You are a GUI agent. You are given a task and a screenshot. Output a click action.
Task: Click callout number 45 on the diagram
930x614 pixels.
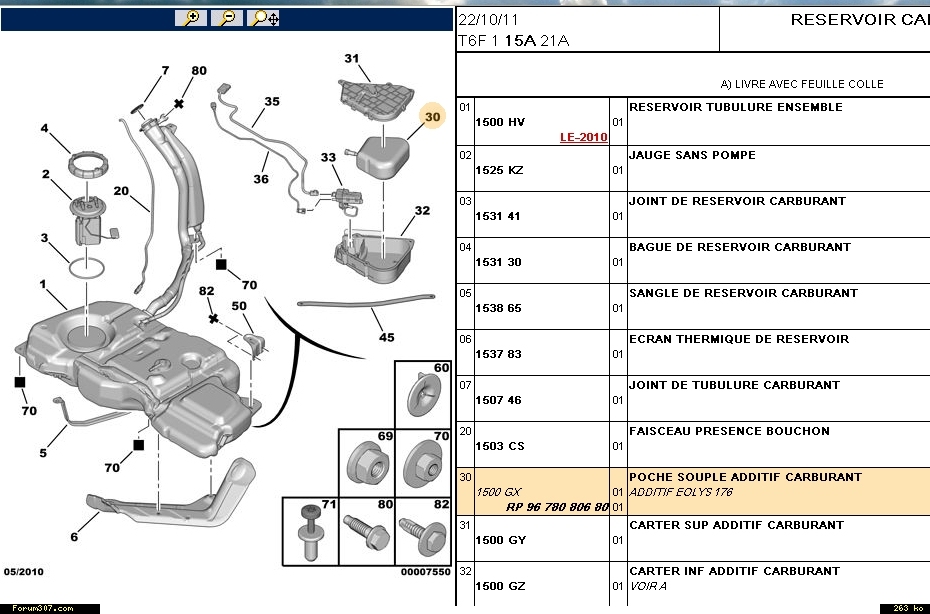tap(386, 337)
